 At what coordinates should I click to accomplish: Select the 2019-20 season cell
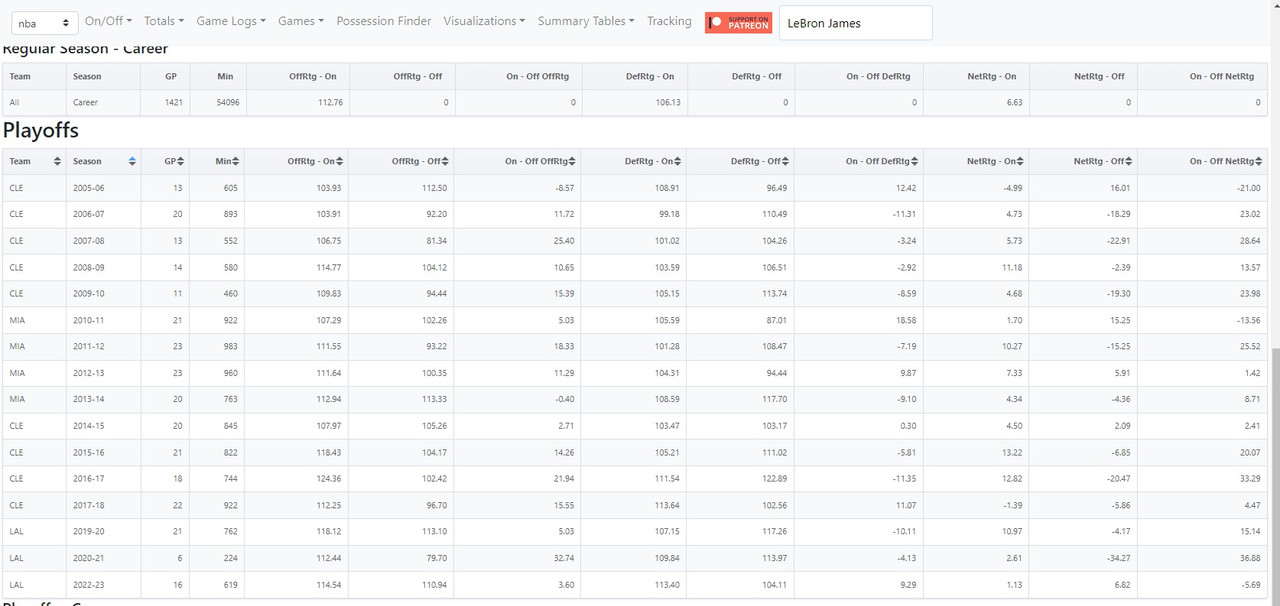click(102, 532)
